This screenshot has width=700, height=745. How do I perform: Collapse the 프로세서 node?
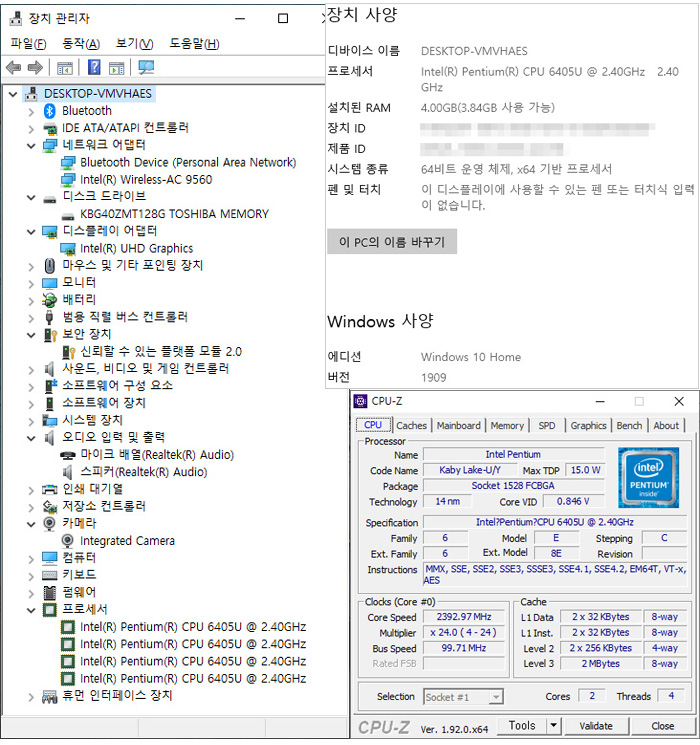31,611
